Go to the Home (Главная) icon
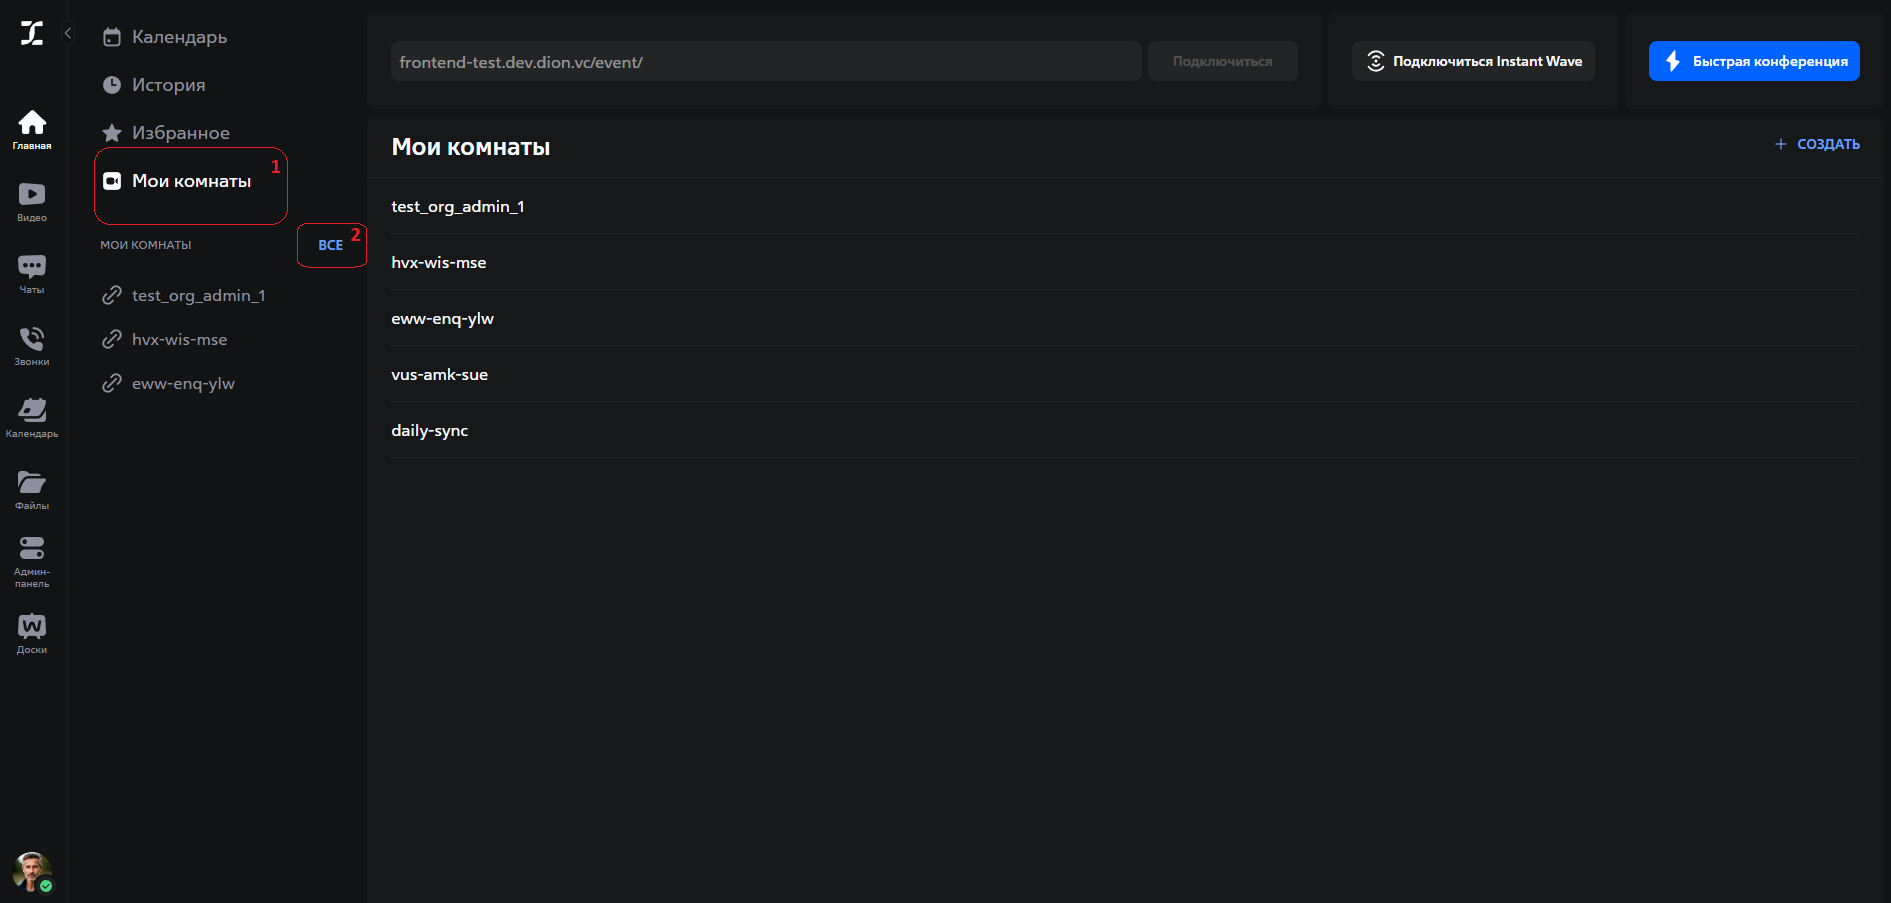This screenshot has height=903, width=1891. [32, 129]
